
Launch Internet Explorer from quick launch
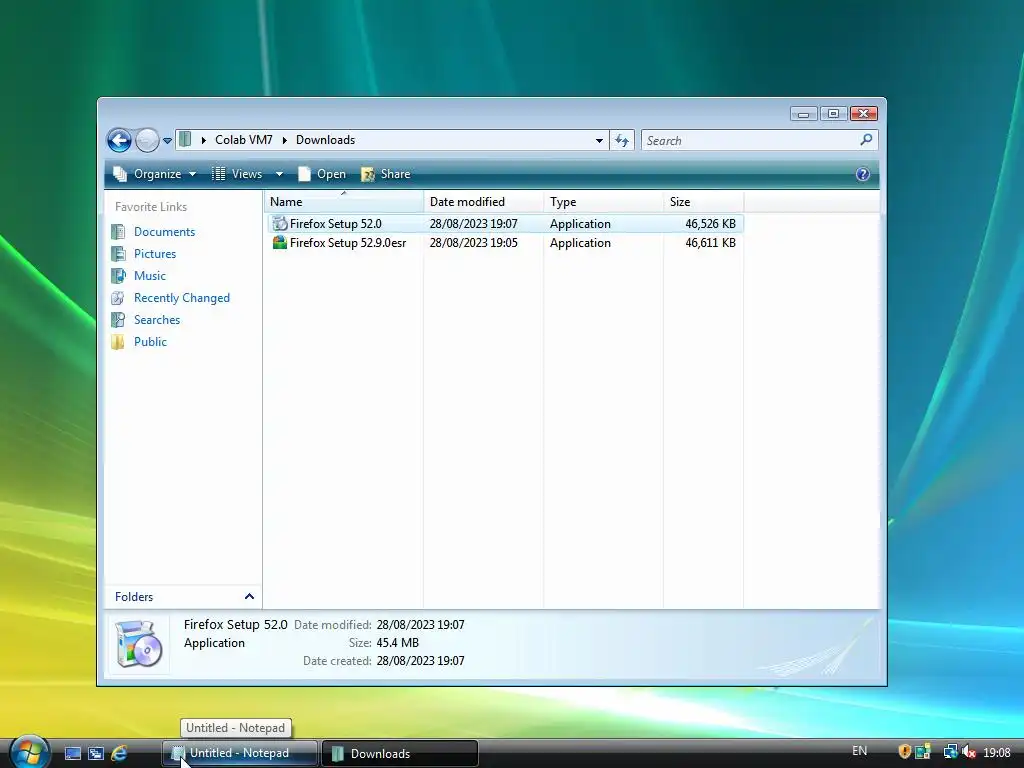tap(119, 753)
